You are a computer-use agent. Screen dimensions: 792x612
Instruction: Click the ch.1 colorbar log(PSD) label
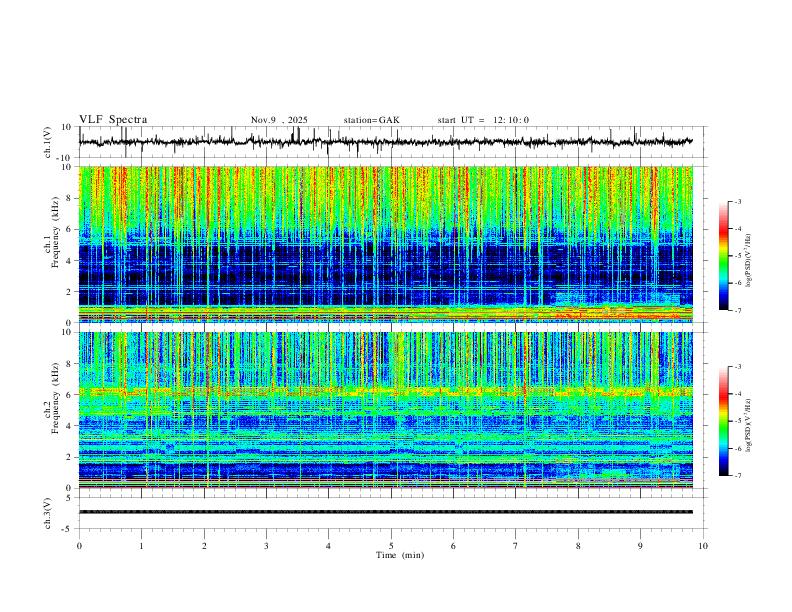coord(748,260)
